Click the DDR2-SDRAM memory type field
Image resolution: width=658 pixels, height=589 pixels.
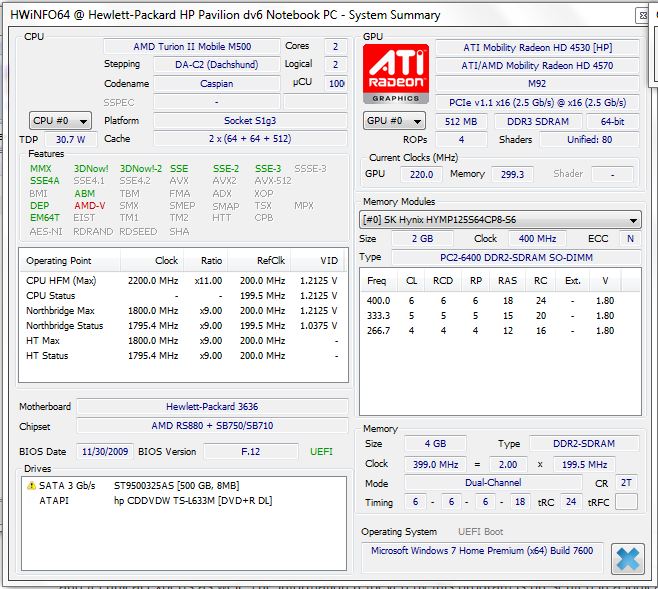(x=584, y=444)
